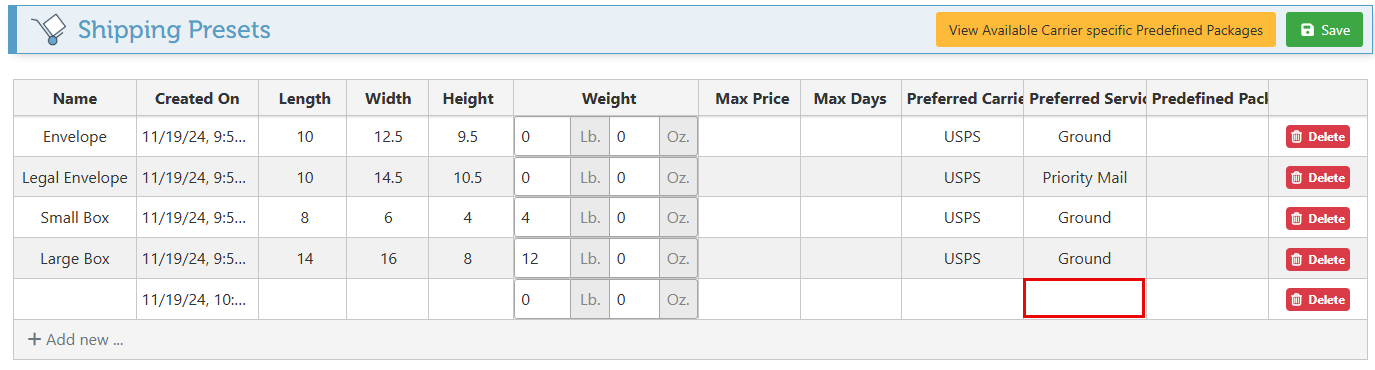Image resolution: width=1375 pixels, height=370 pixels.
Task: Click trash icon in Envelope row
Action: pyautogui.click(x=1297, y=137)
